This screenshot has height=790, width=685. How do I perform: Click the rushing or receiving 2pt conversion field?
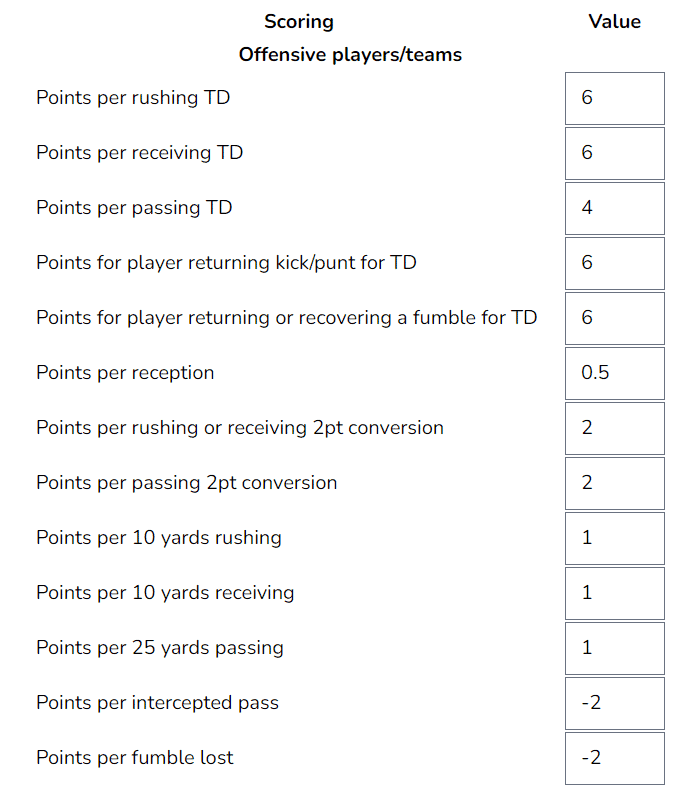[x=614, y=428]
